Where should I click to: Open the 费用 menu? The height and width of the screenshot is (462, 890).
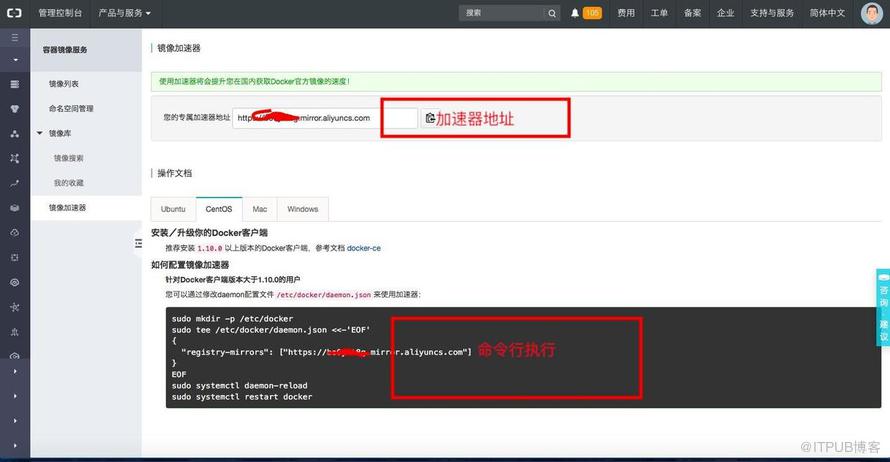click(626, 12)
